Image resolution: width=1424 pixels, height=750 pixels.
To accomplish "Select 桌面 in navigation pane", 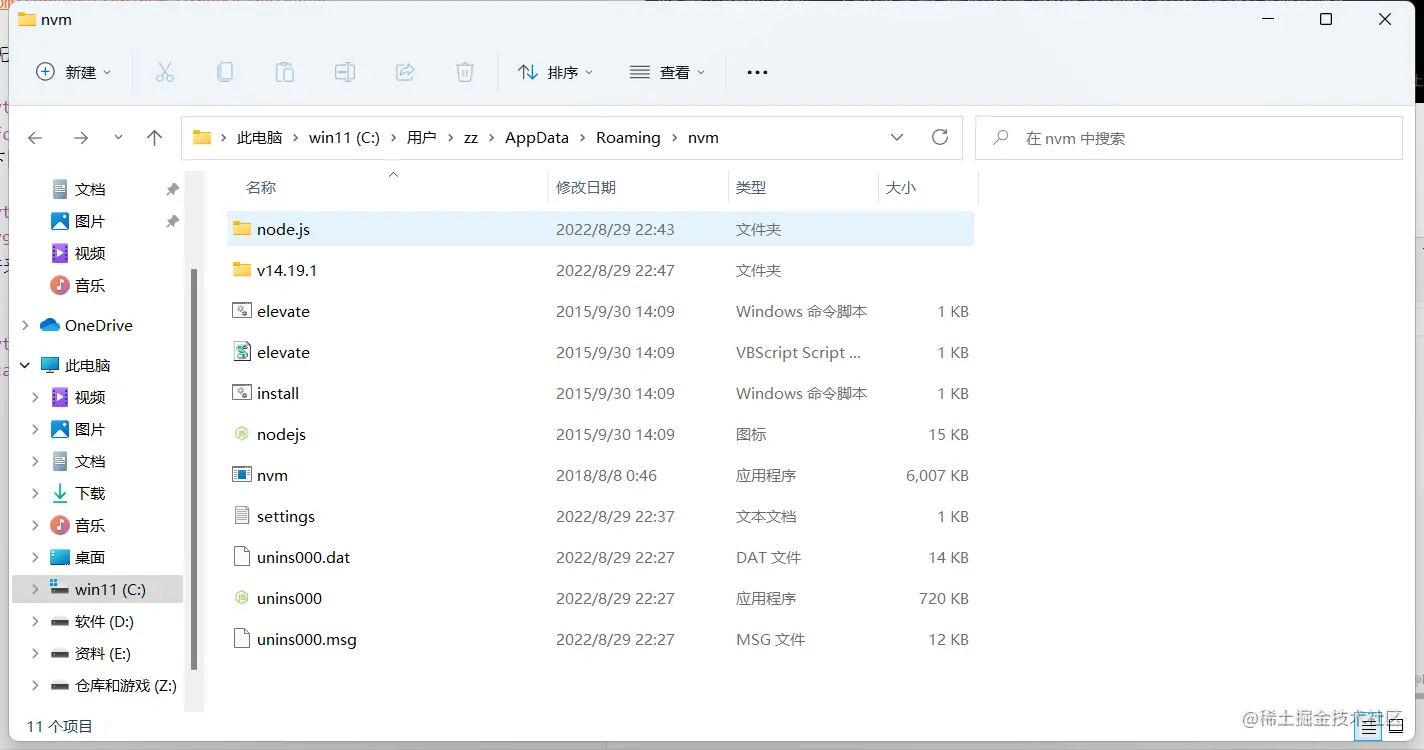I will (90, 557).
